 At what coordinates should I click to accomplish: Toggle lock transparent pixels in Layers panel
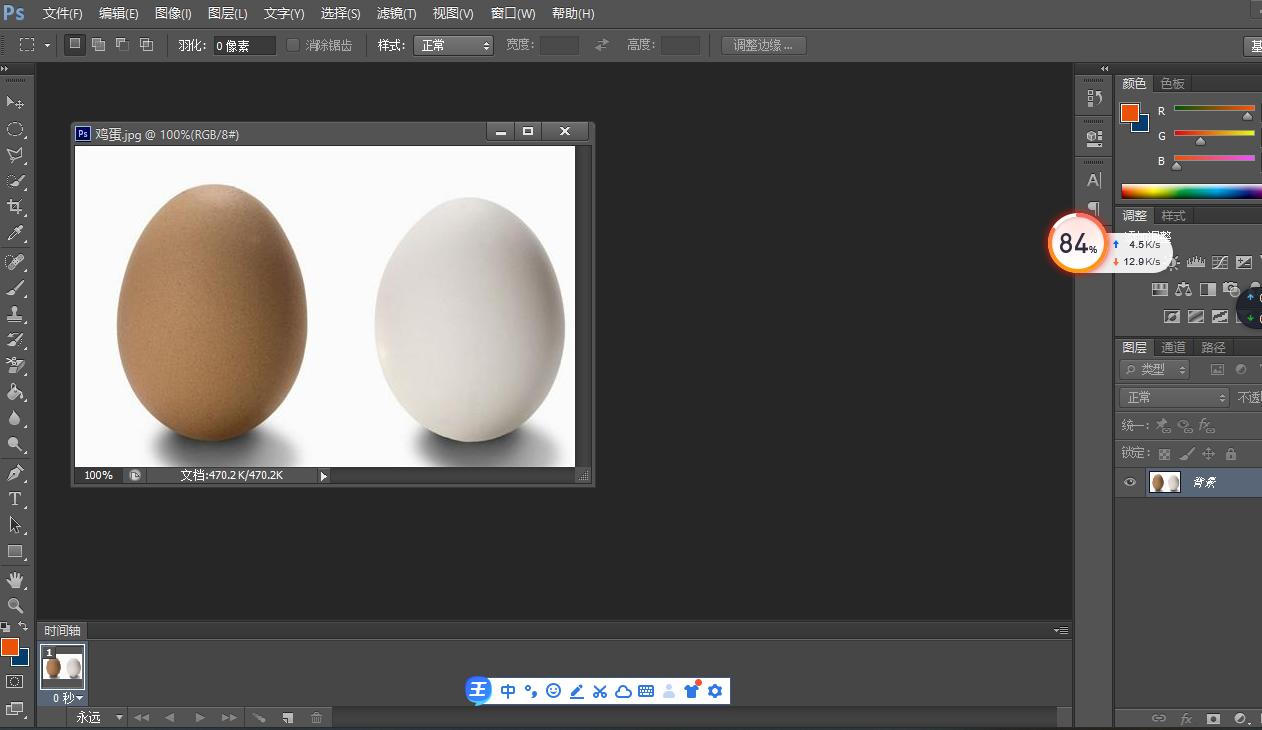pos(1166,453)
